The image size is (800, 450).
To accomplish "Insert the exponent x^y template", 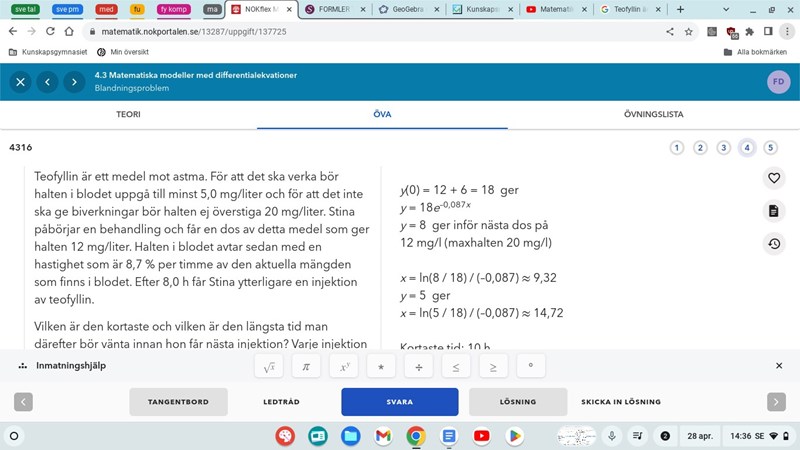I will coord(343,367).
